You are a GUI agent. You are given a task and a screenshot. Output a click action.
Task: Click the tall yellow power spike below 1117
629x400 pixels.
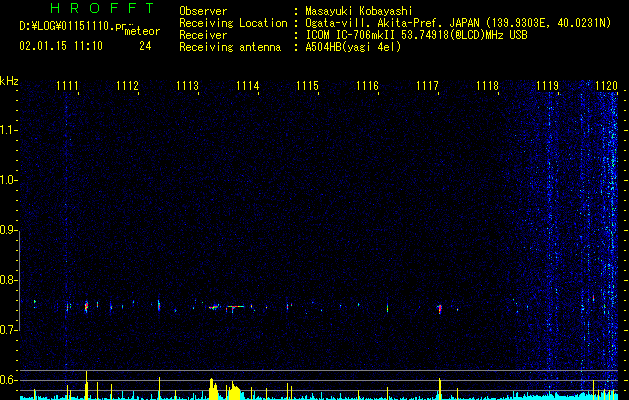[x=440, y=389]
